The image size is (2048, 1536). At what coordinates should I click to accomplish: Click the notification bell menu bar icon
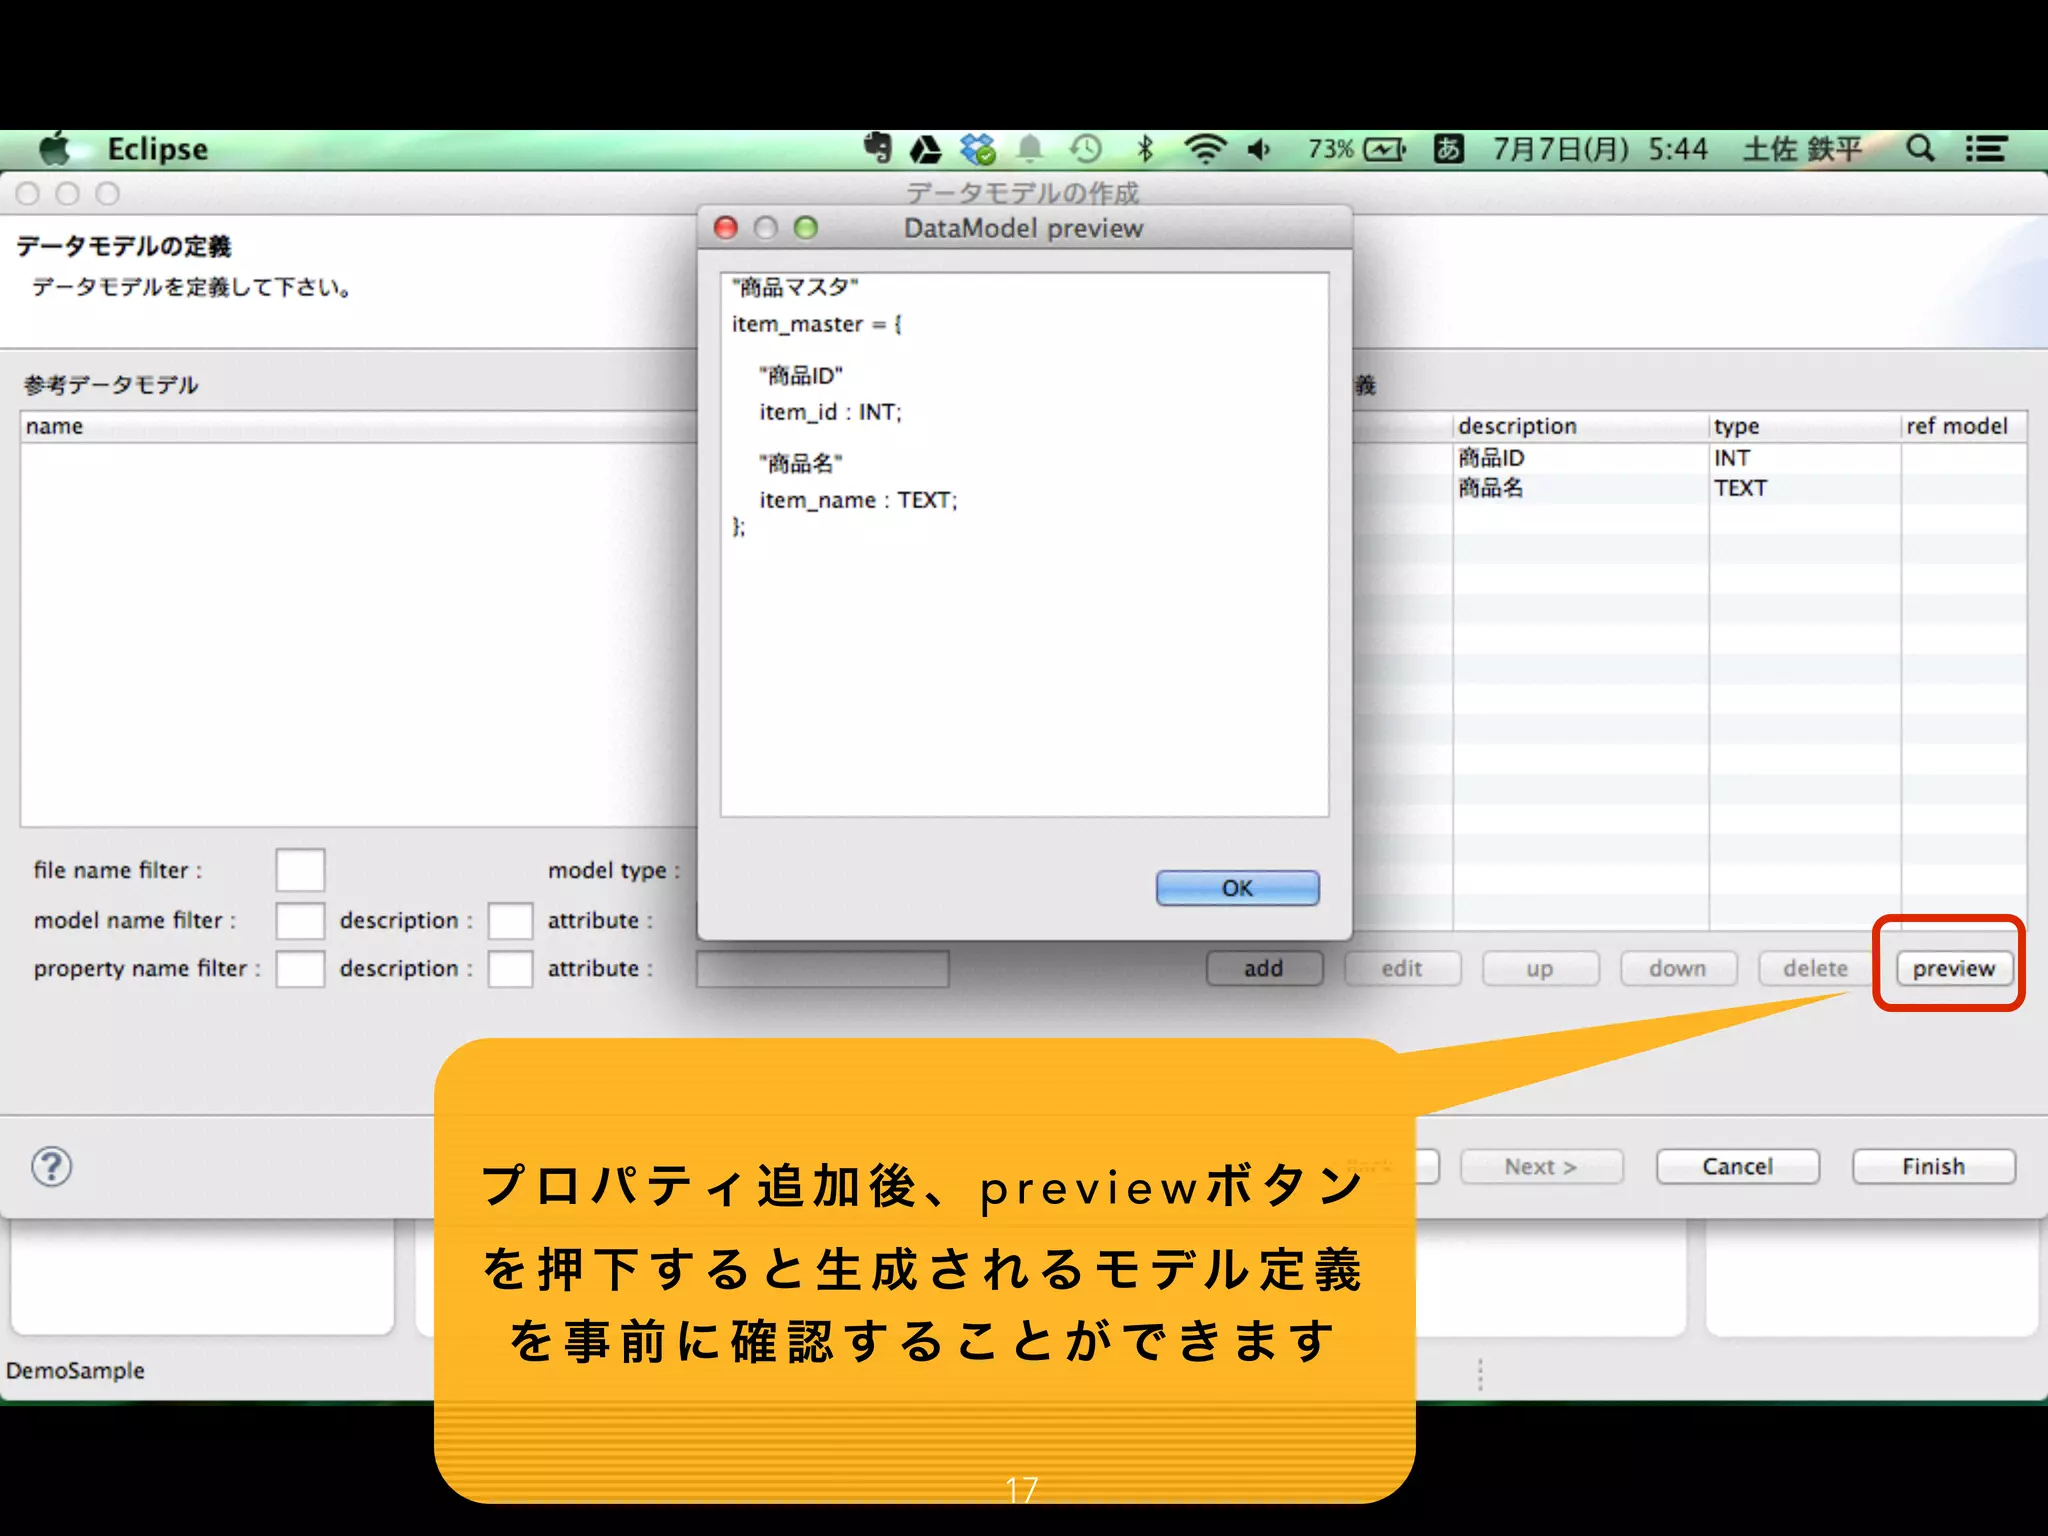tap(1030, 150)
